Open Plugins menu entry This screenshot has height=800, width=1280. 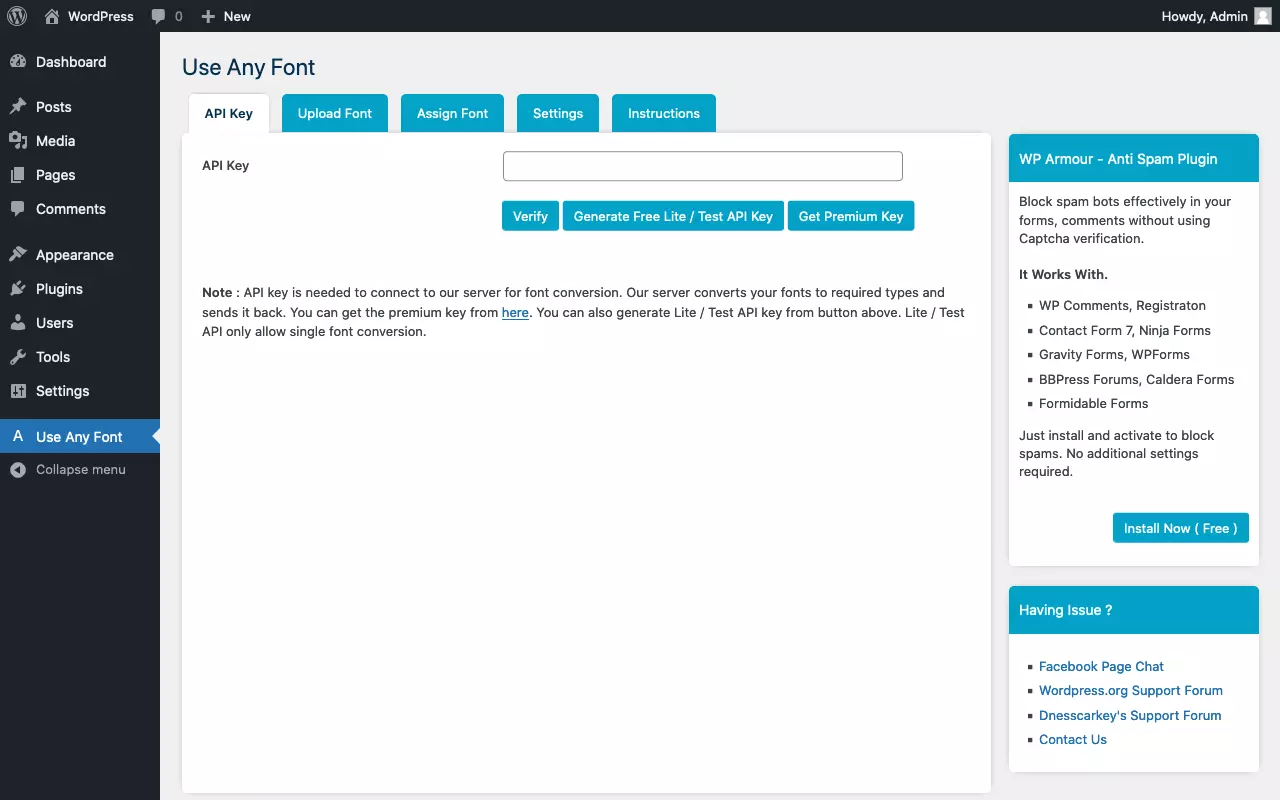[80, 289]
